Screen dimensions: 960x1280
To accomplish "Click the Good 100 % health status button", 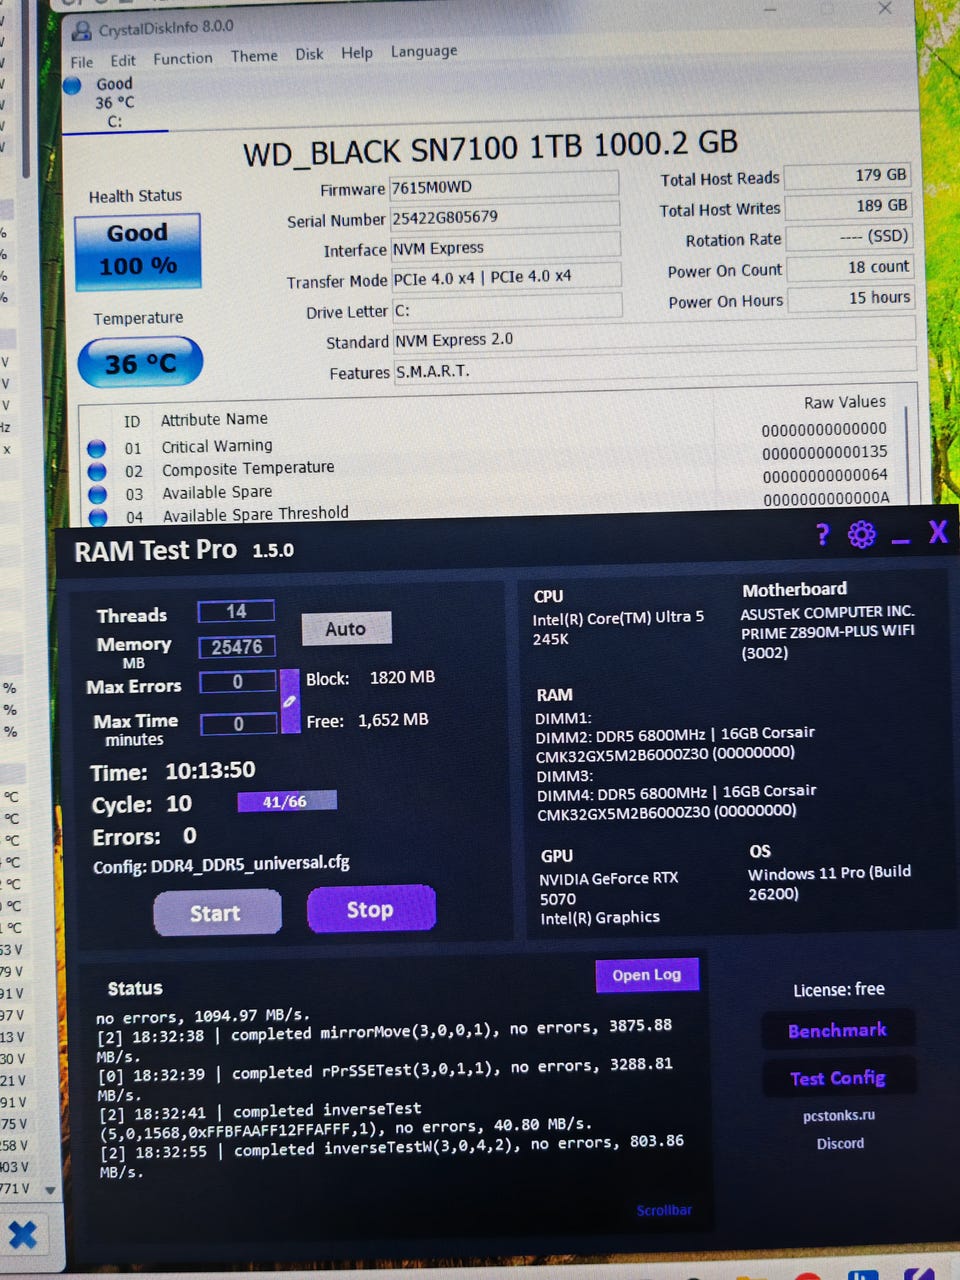I will coord(138,251).
